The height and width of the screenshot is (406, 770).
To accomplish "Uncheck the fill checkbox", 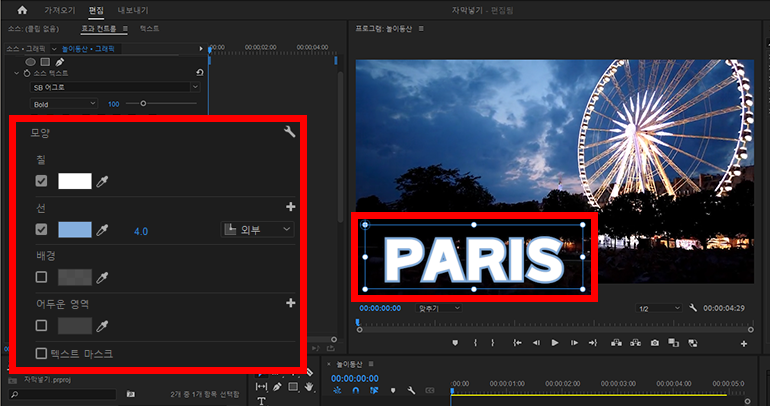I will point(41,181).
